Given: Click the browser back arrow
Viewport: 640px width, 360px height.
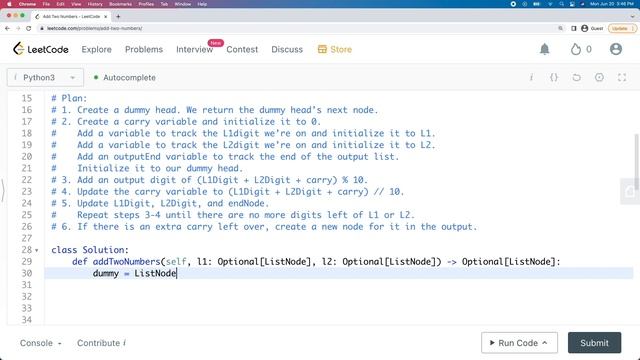Looking at the screenshot, I should point(7,28).
